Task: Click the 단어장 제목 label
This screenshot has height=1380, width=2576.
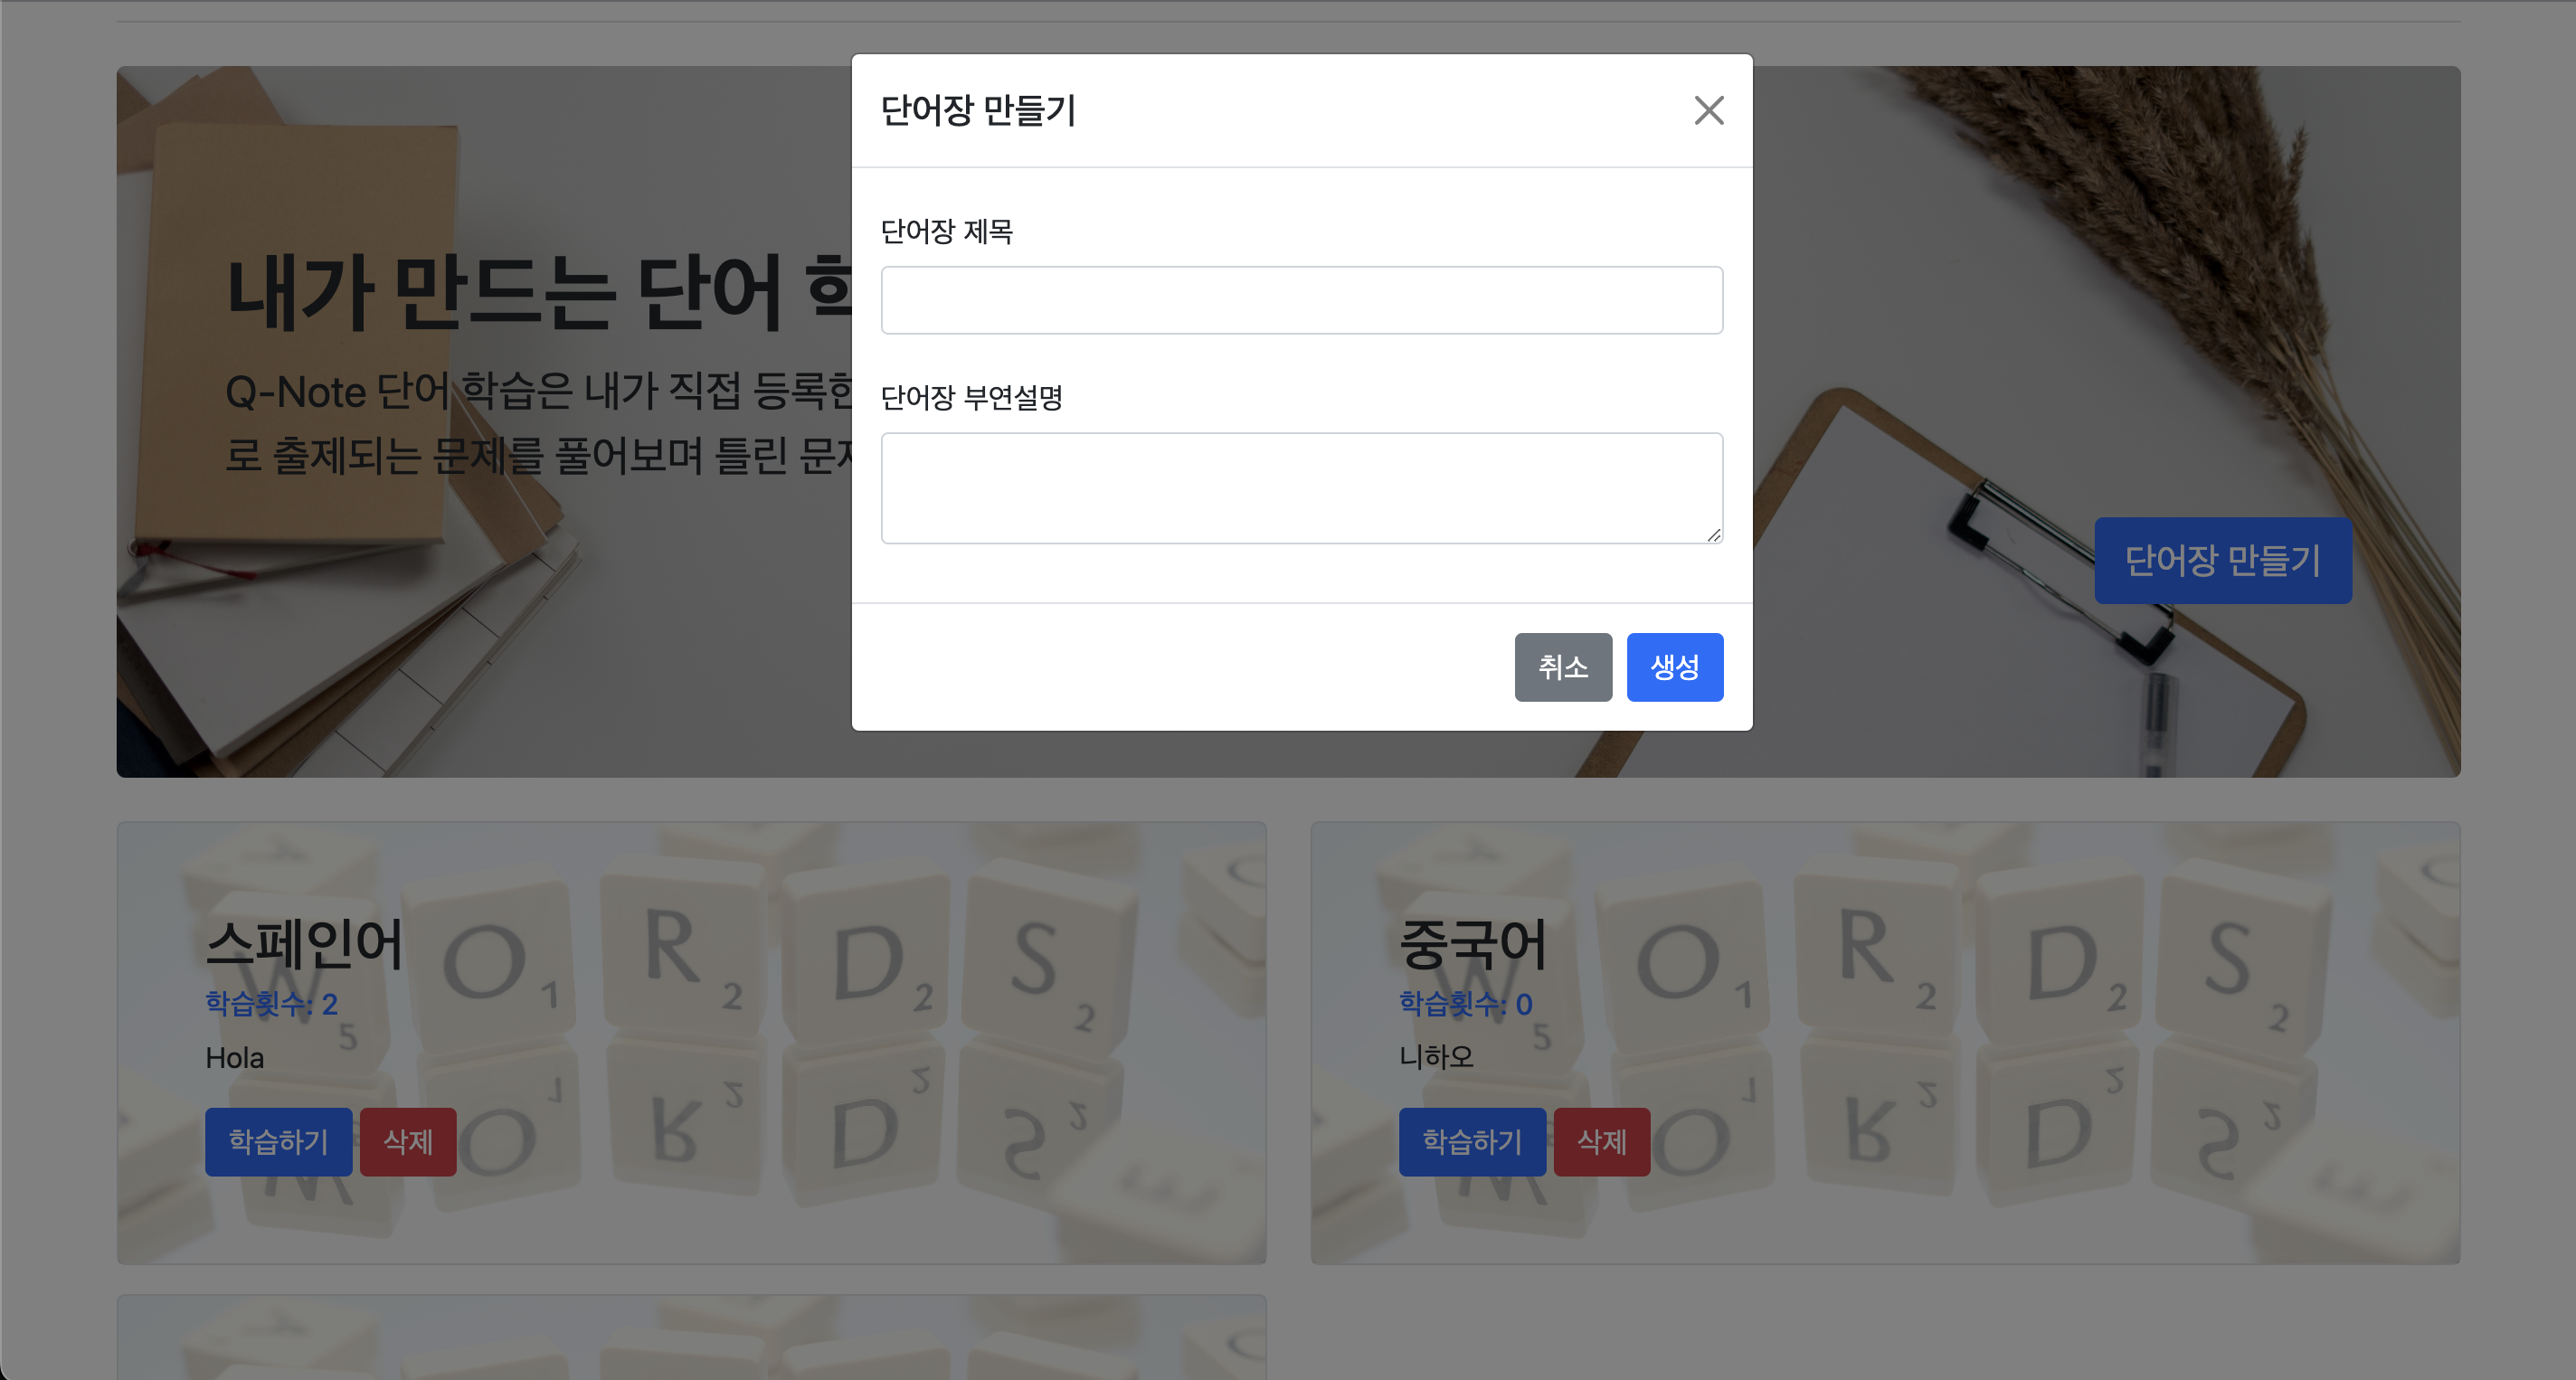Action: pos(946,232)
